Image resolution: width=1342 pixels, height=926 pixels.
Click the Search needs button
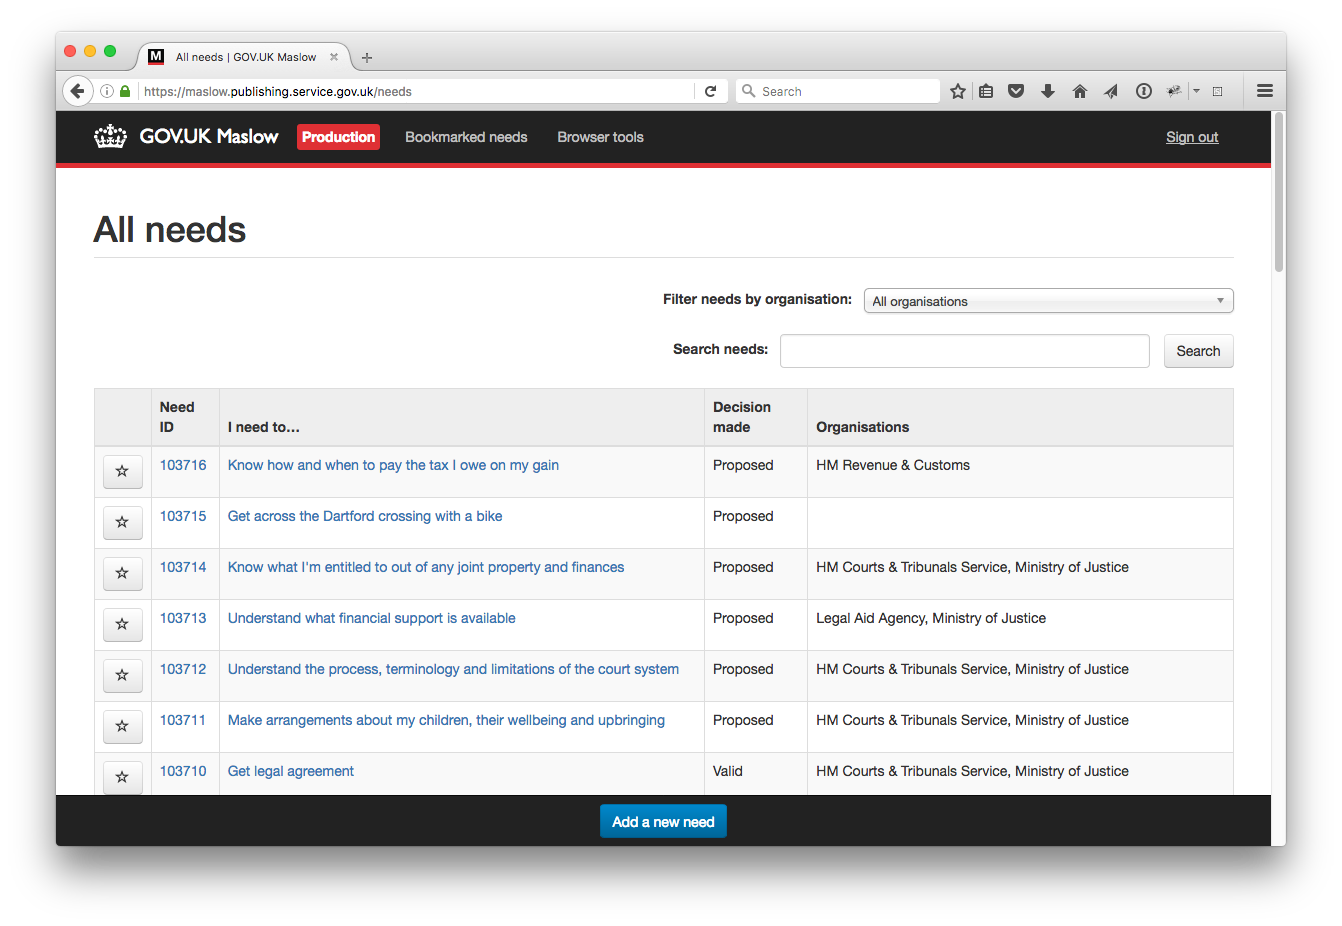click(1198, 351)
